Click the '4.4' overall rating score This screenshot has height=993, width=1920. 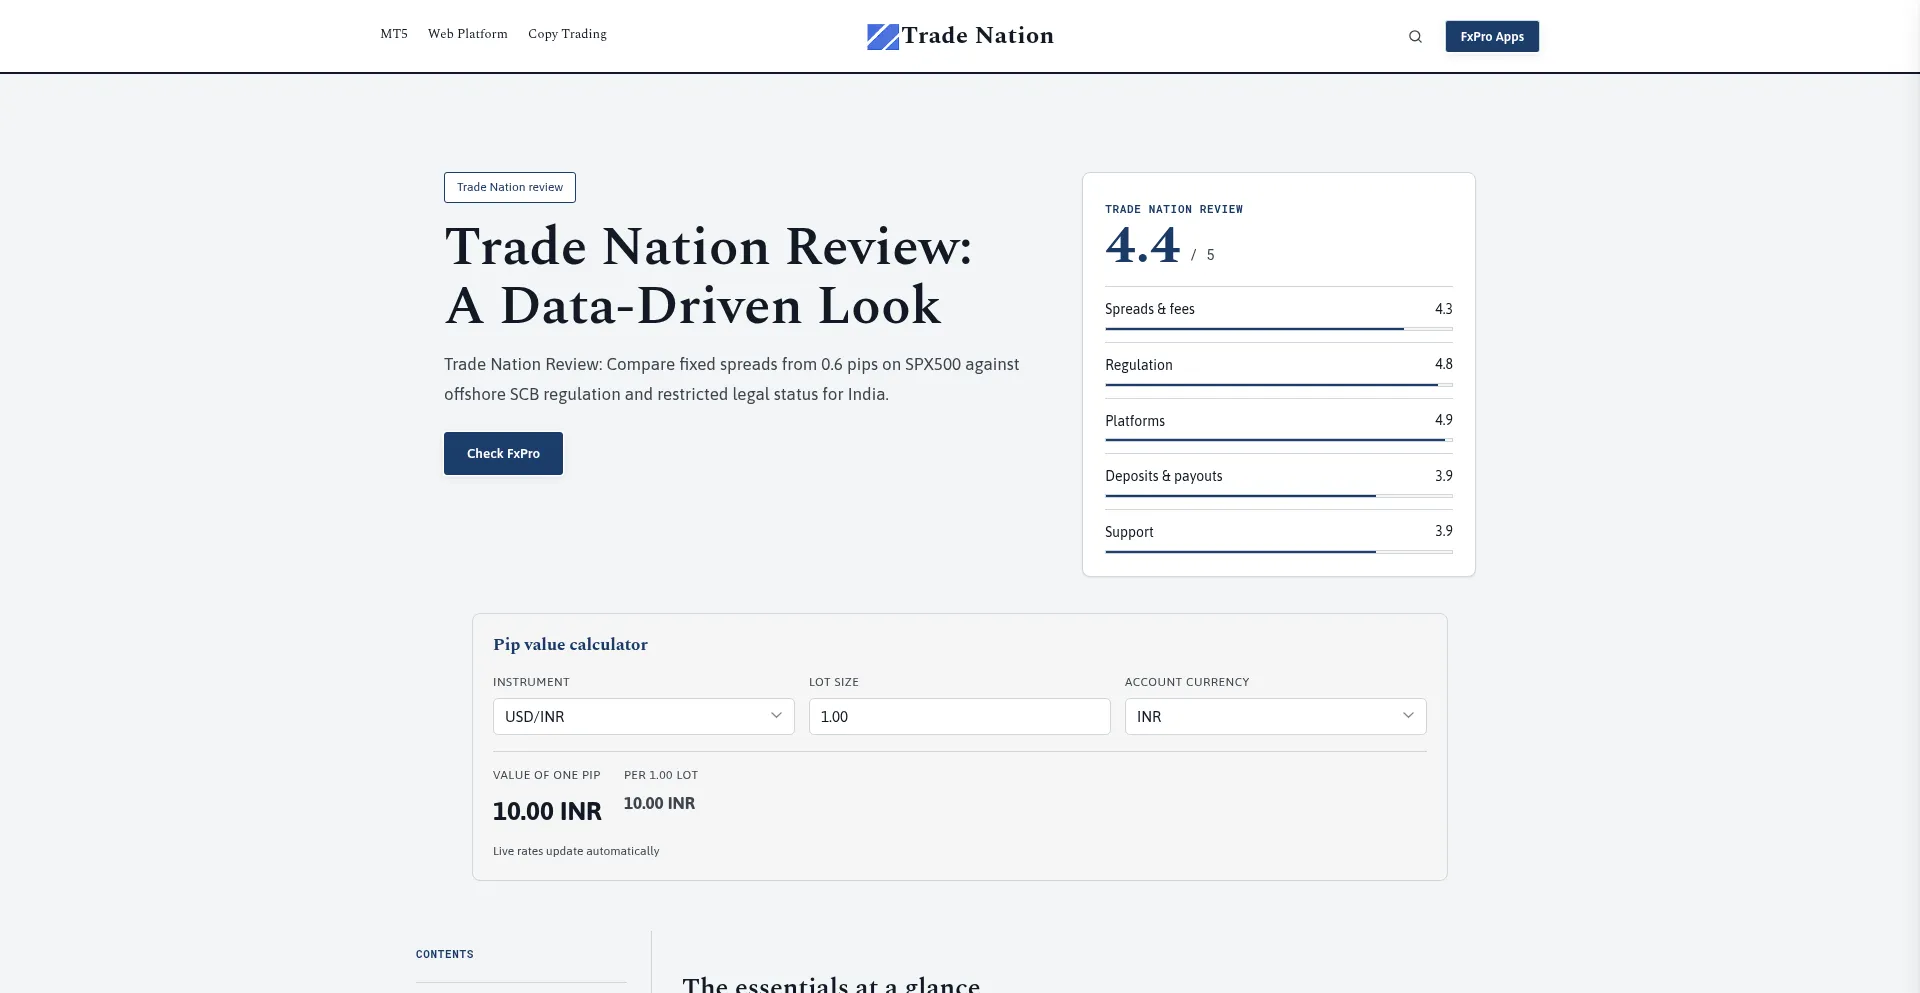click(x=1143, y=245)
